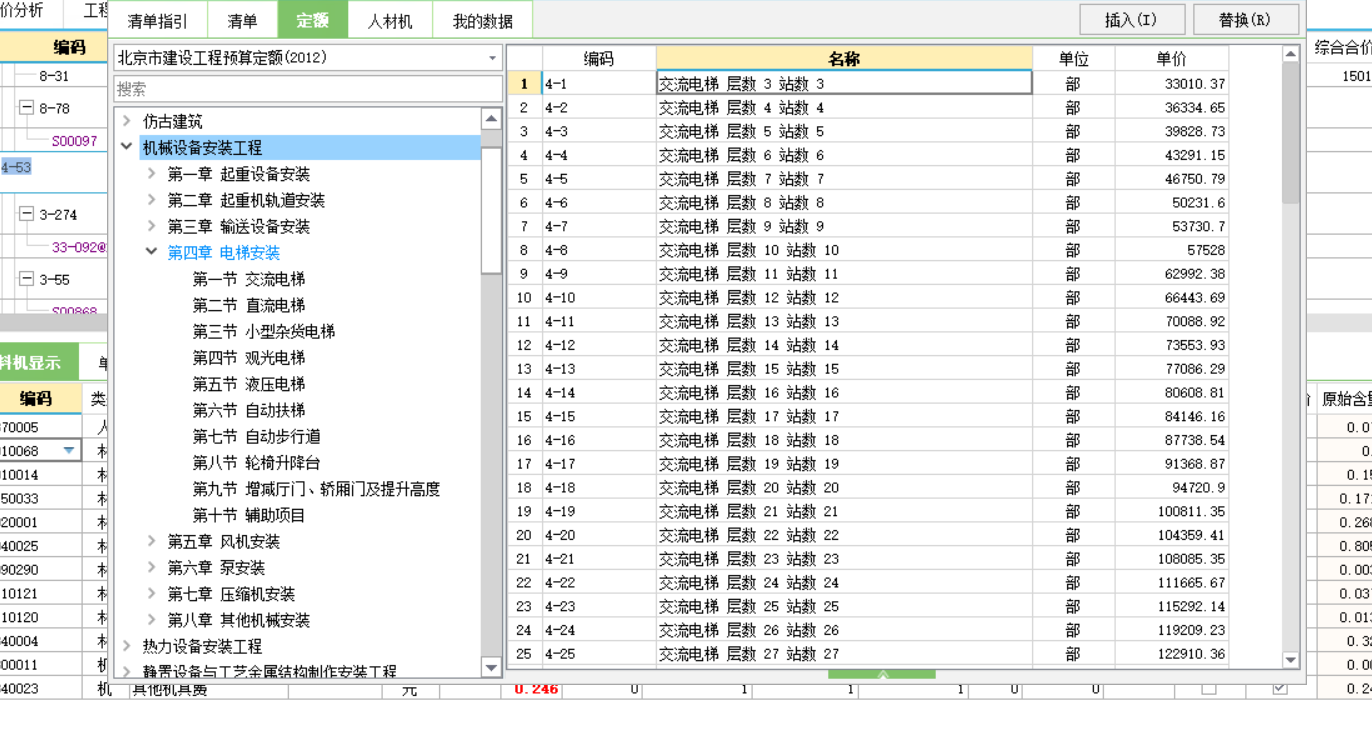Click row number 16 in the quota table

[524, 440]
